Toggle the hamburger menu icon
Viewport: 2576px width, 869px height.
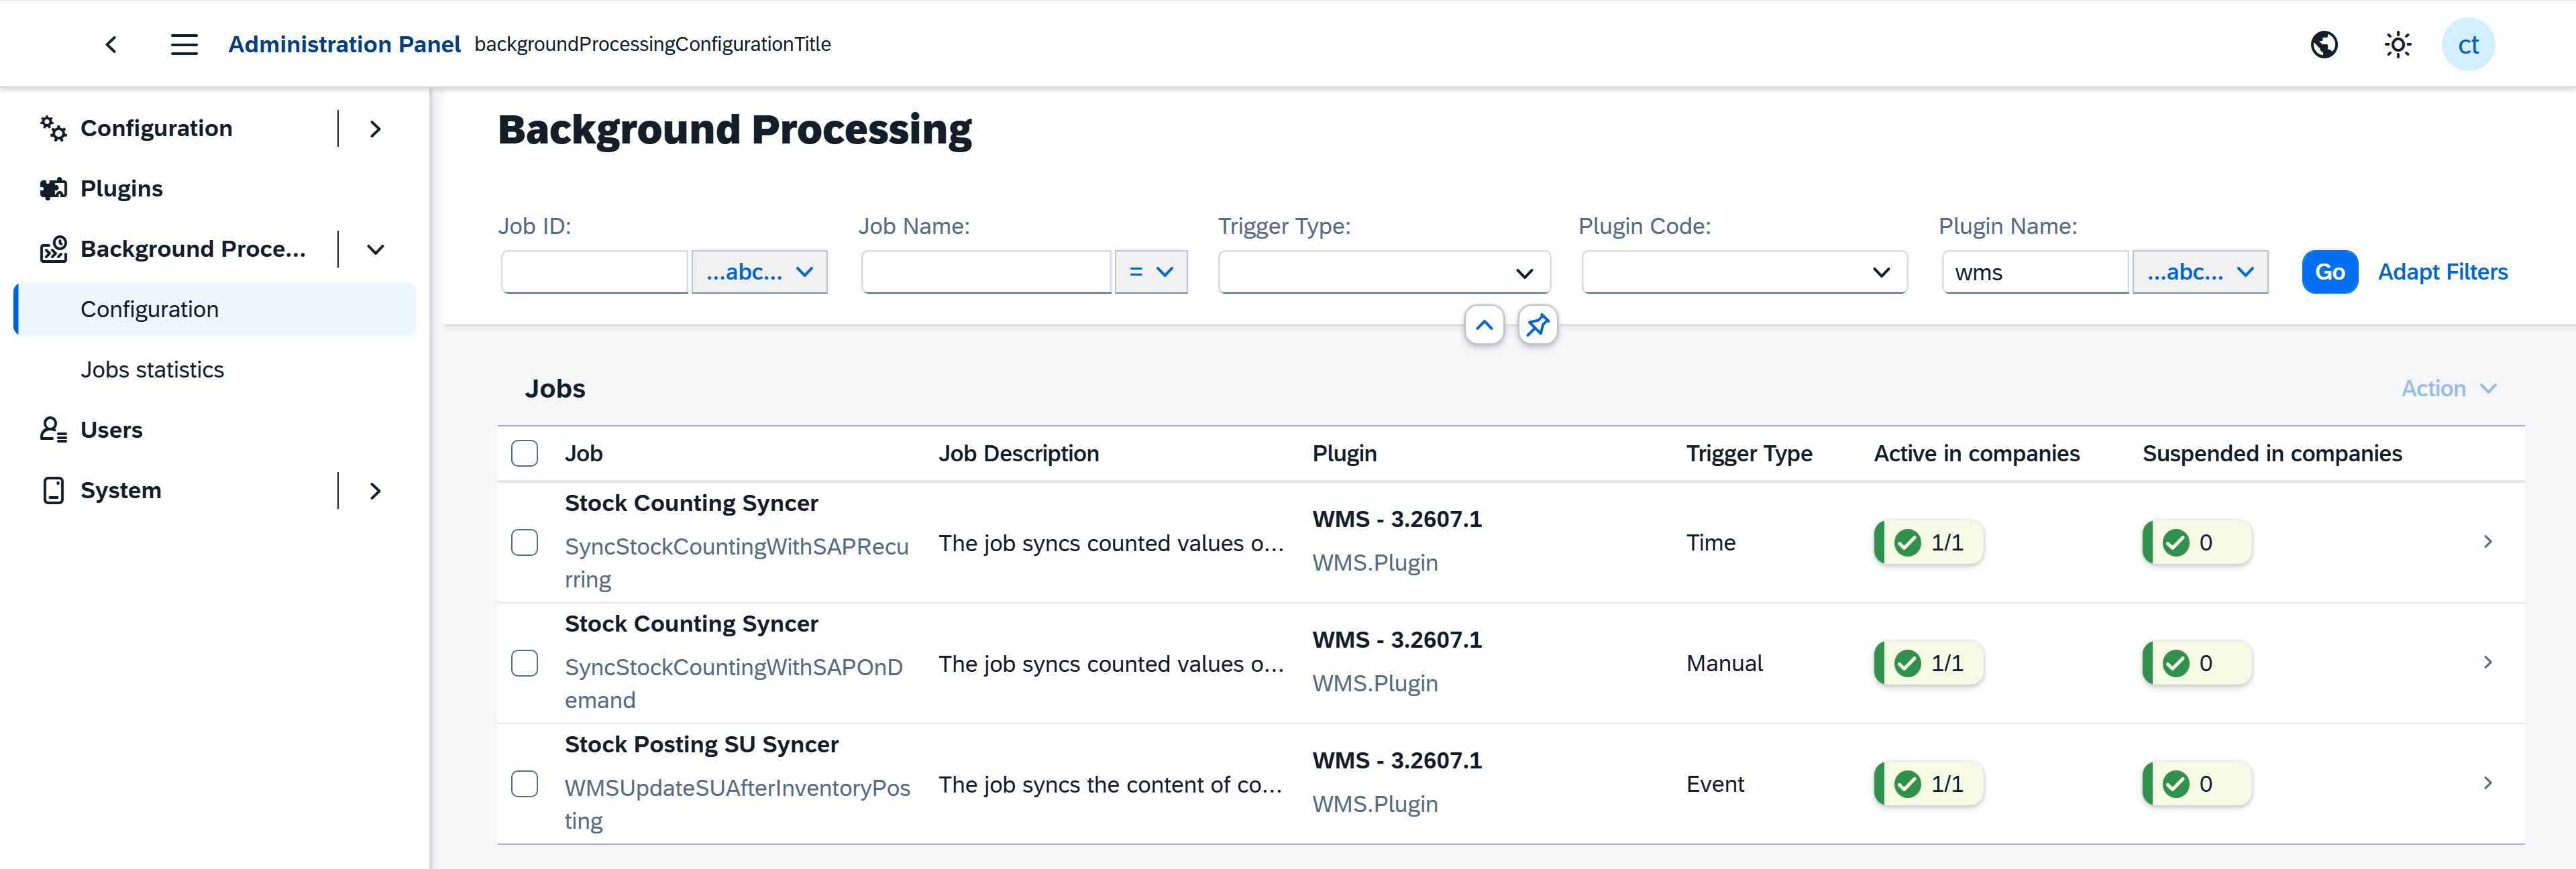[184, 44]
